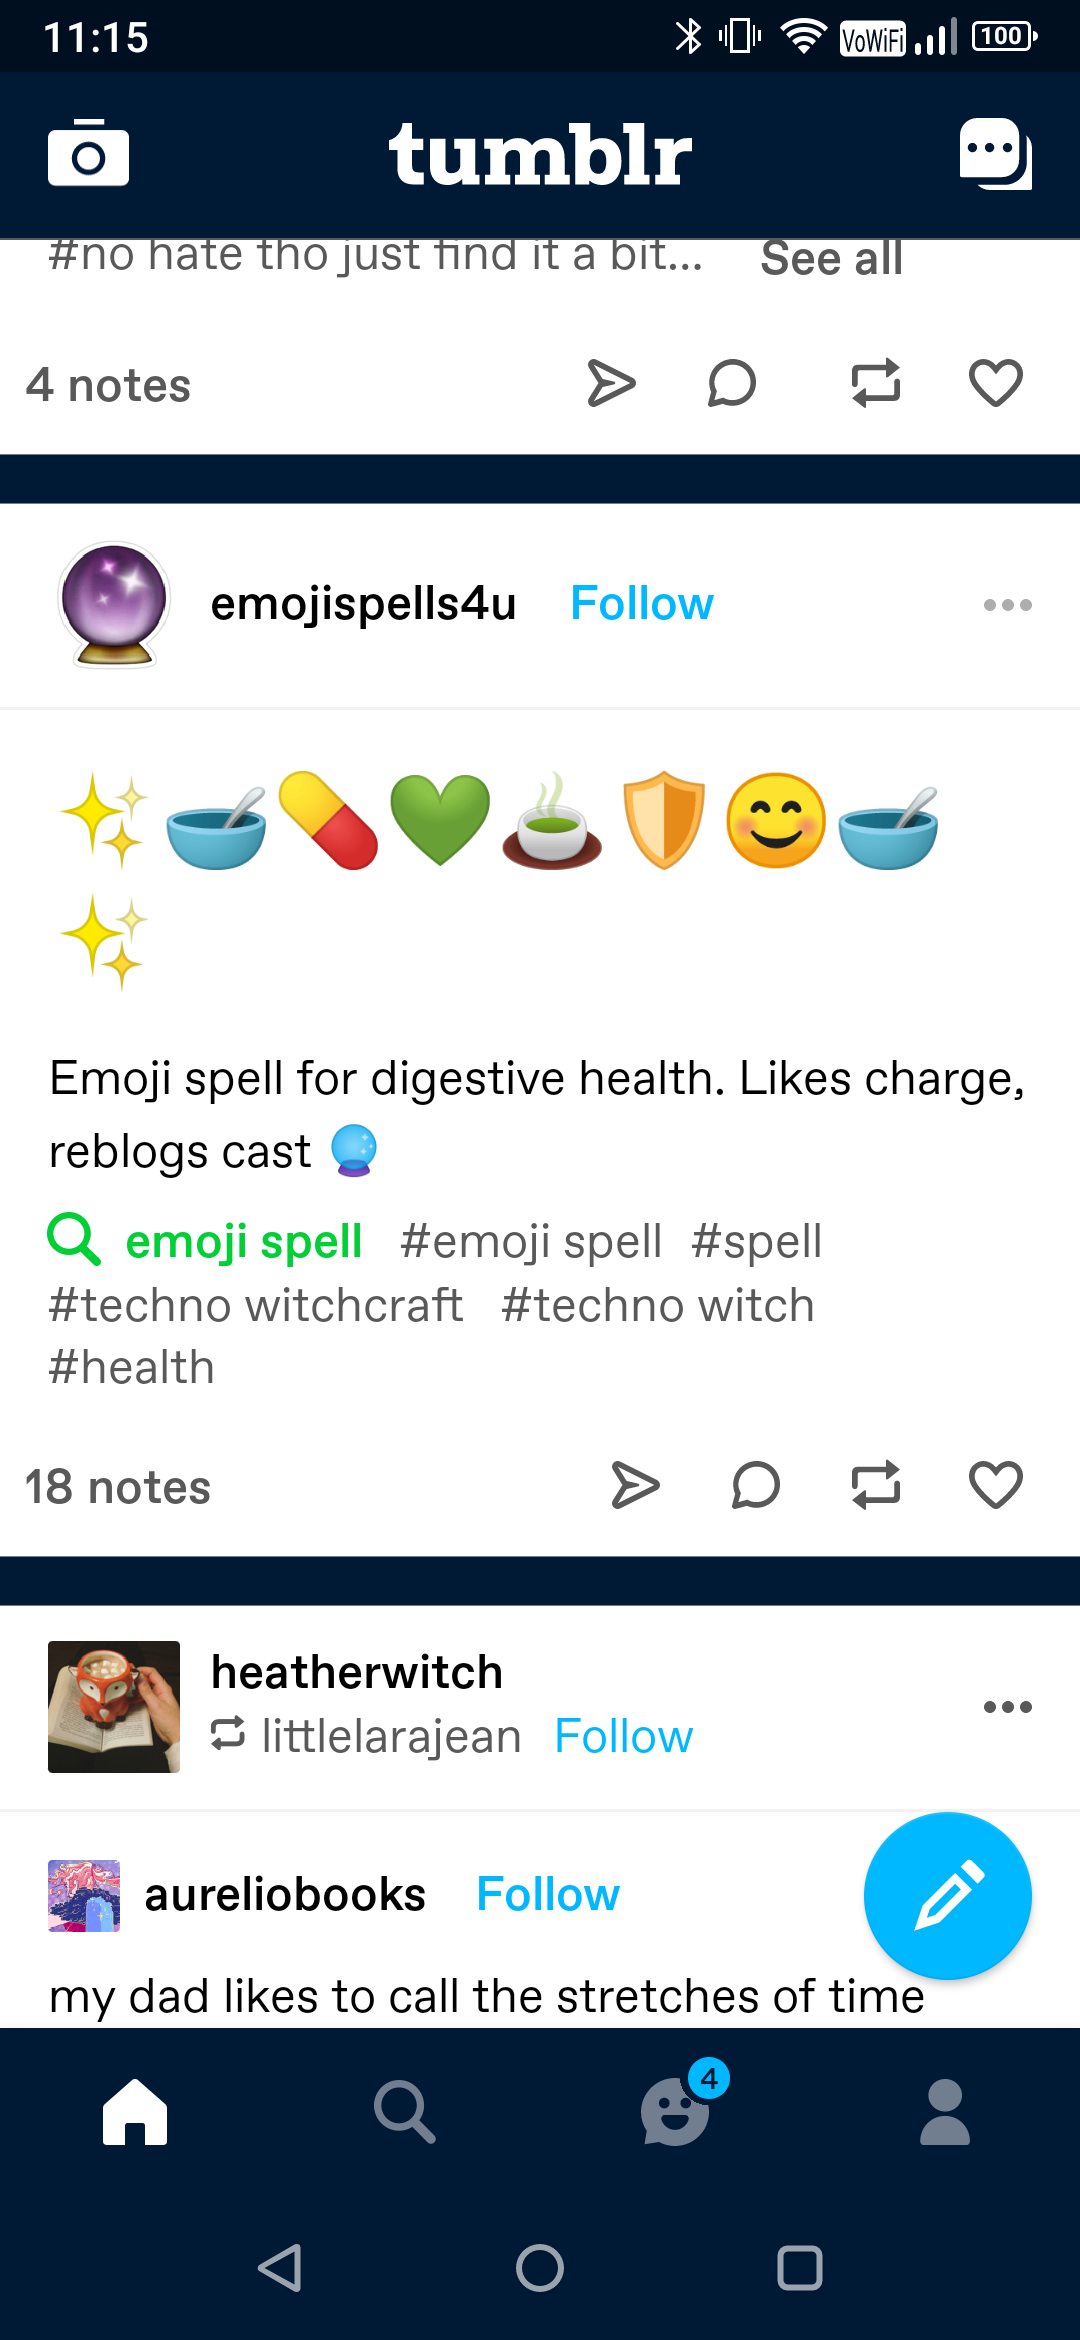Open the emojispells4u crystal ball avatar
The image size is (1080, 2340).
[x=114, y=605]
